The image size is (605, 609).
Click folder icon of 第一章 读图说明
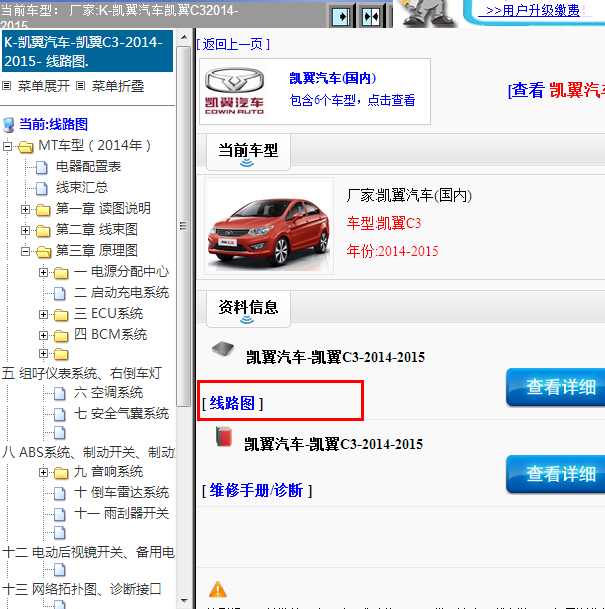(x=43, y=210)
